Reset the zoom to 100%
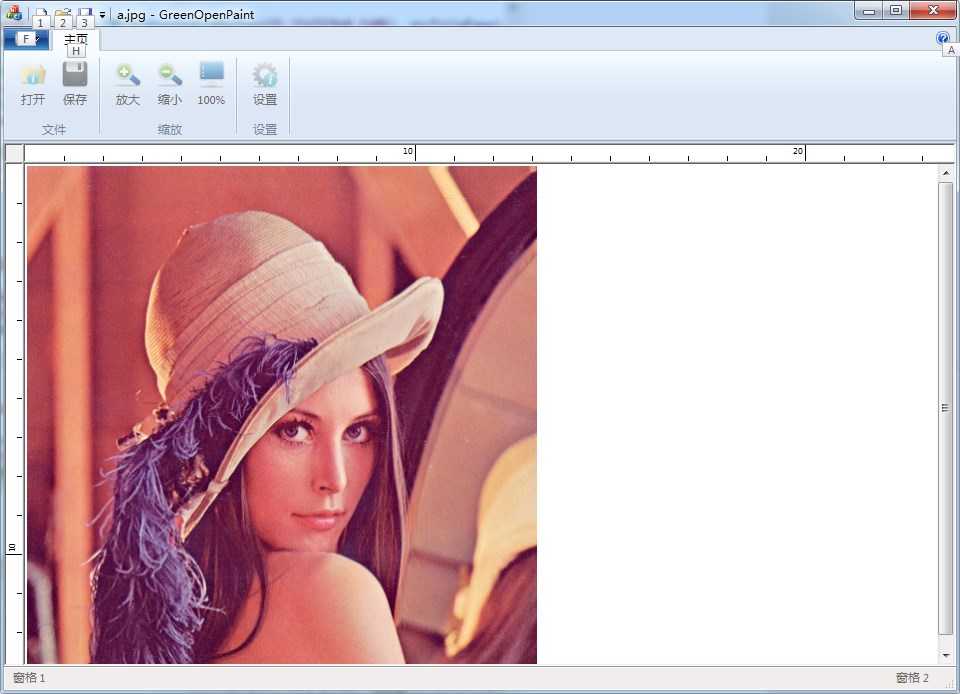This screenshot has height=694, width=960. (211, 85)
